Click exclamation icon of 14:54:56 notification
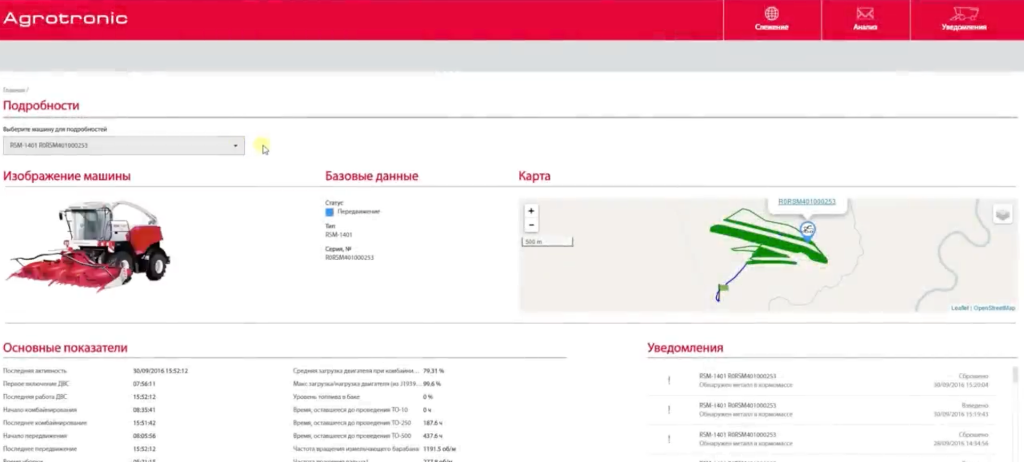Screen dimensions: 1024x462 pyautogui.click(x=668, y=438)
